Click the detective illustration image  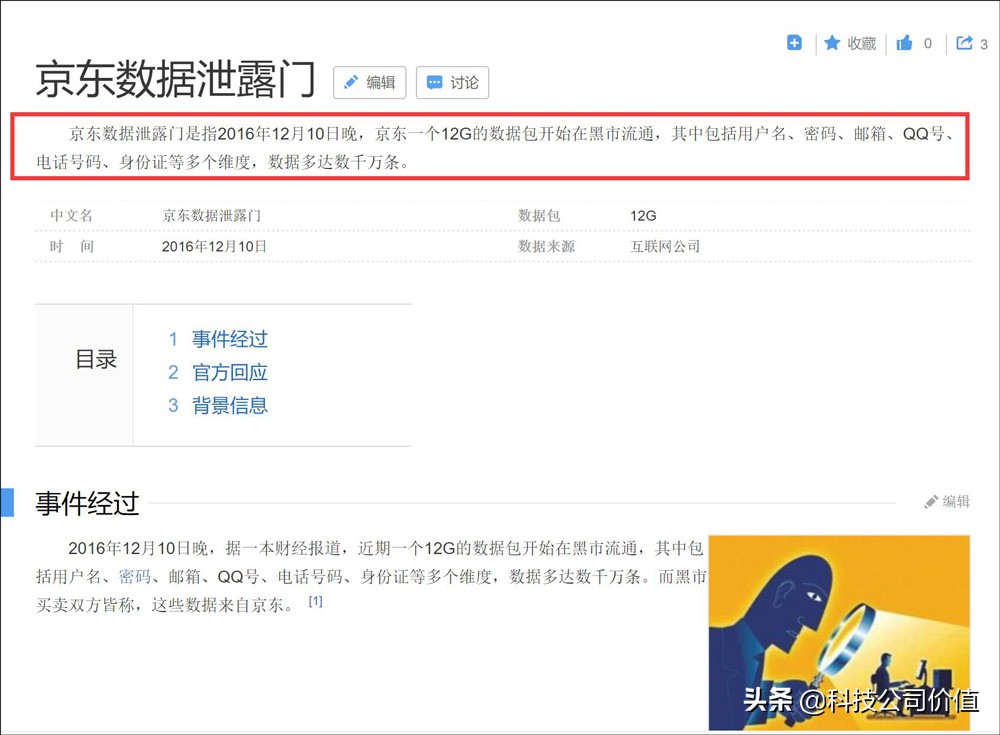pyautogui.click(x=838, y=630)
